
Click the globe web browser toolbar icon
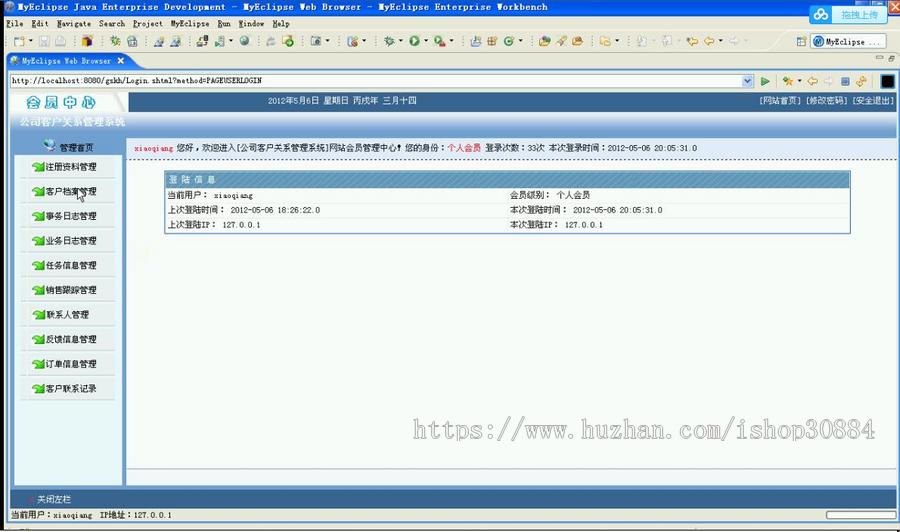tap(245, 41)
